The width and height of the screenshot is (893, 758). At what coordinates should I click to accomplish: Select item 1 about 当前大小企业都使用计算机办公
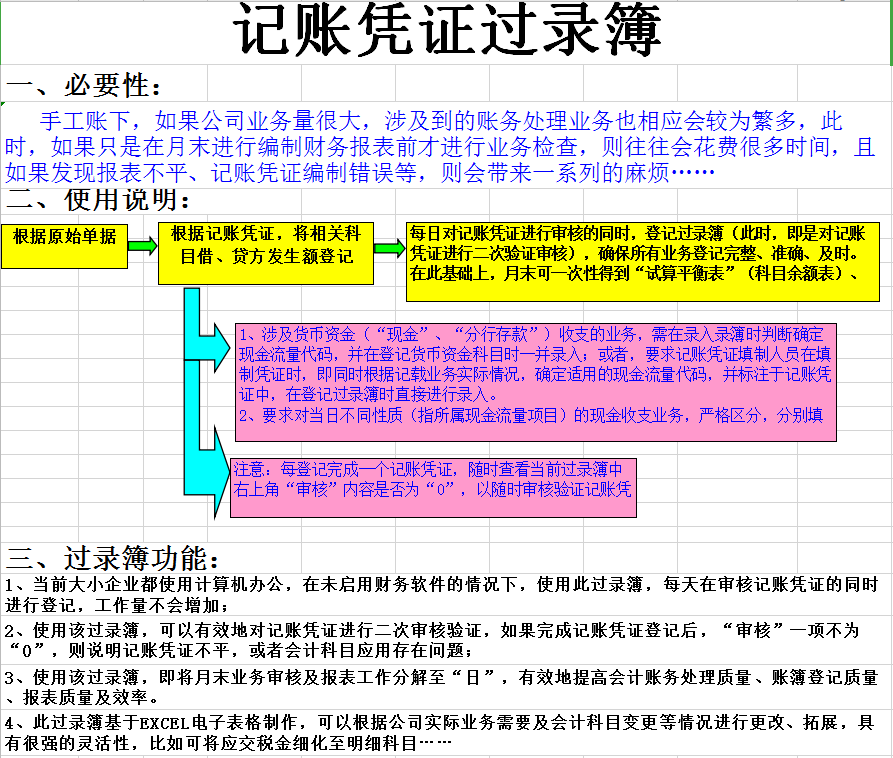[442, 594]
